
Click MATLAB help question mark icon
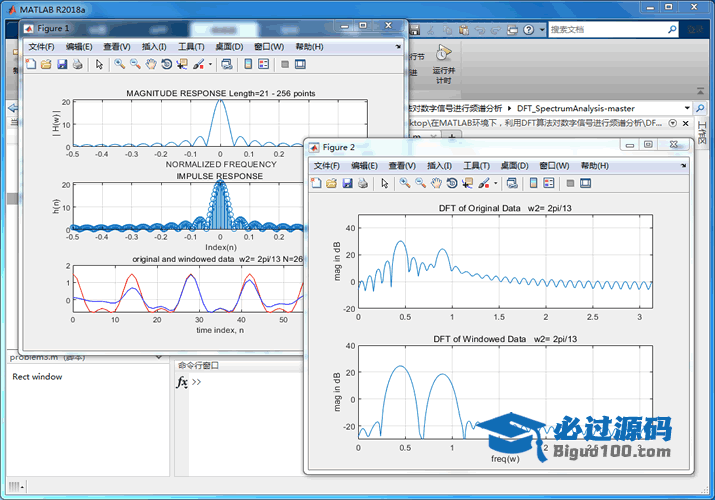528,30
